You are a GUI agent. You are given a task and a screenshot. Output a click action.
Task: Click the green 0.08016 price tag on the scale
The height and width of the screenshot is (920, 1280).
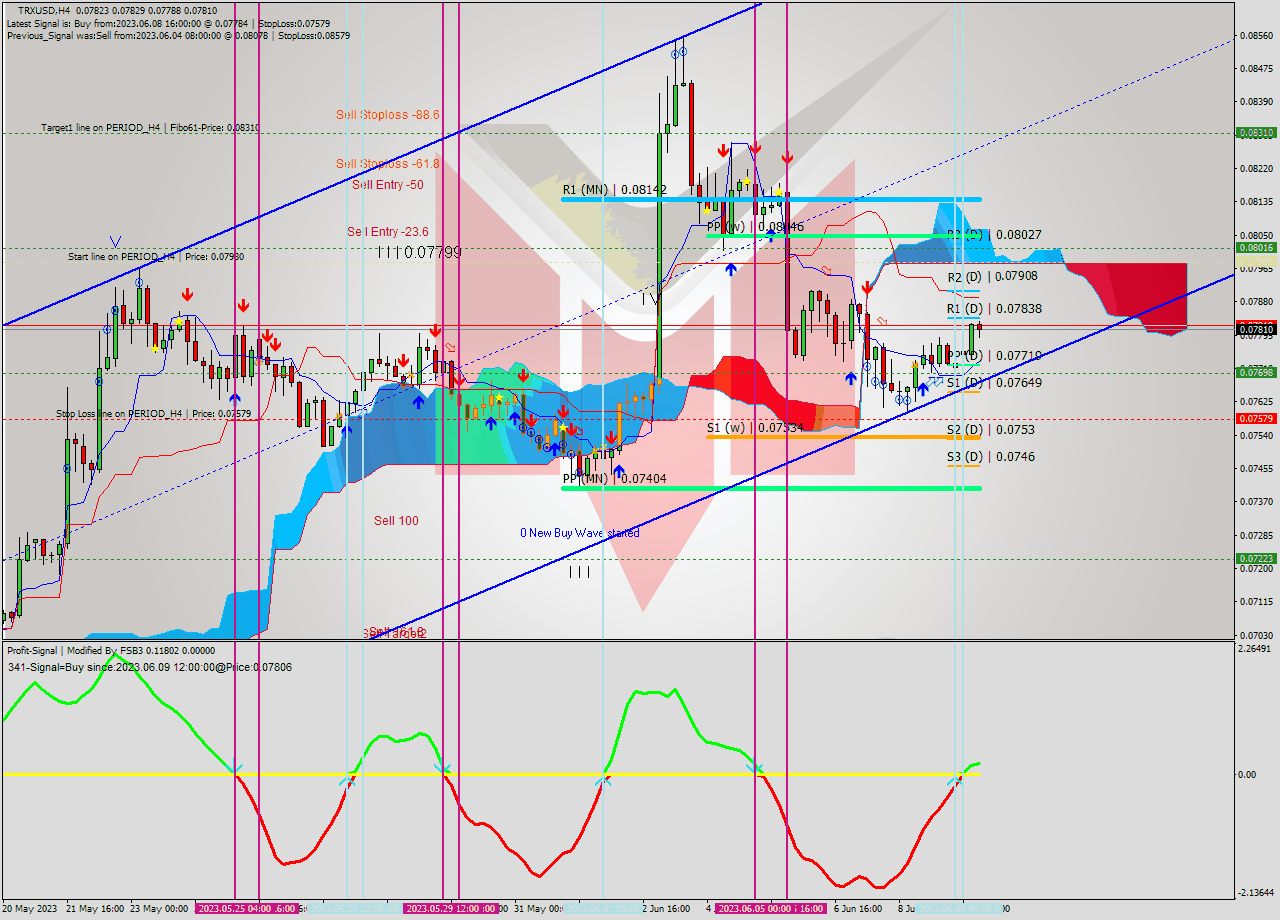1256,247
